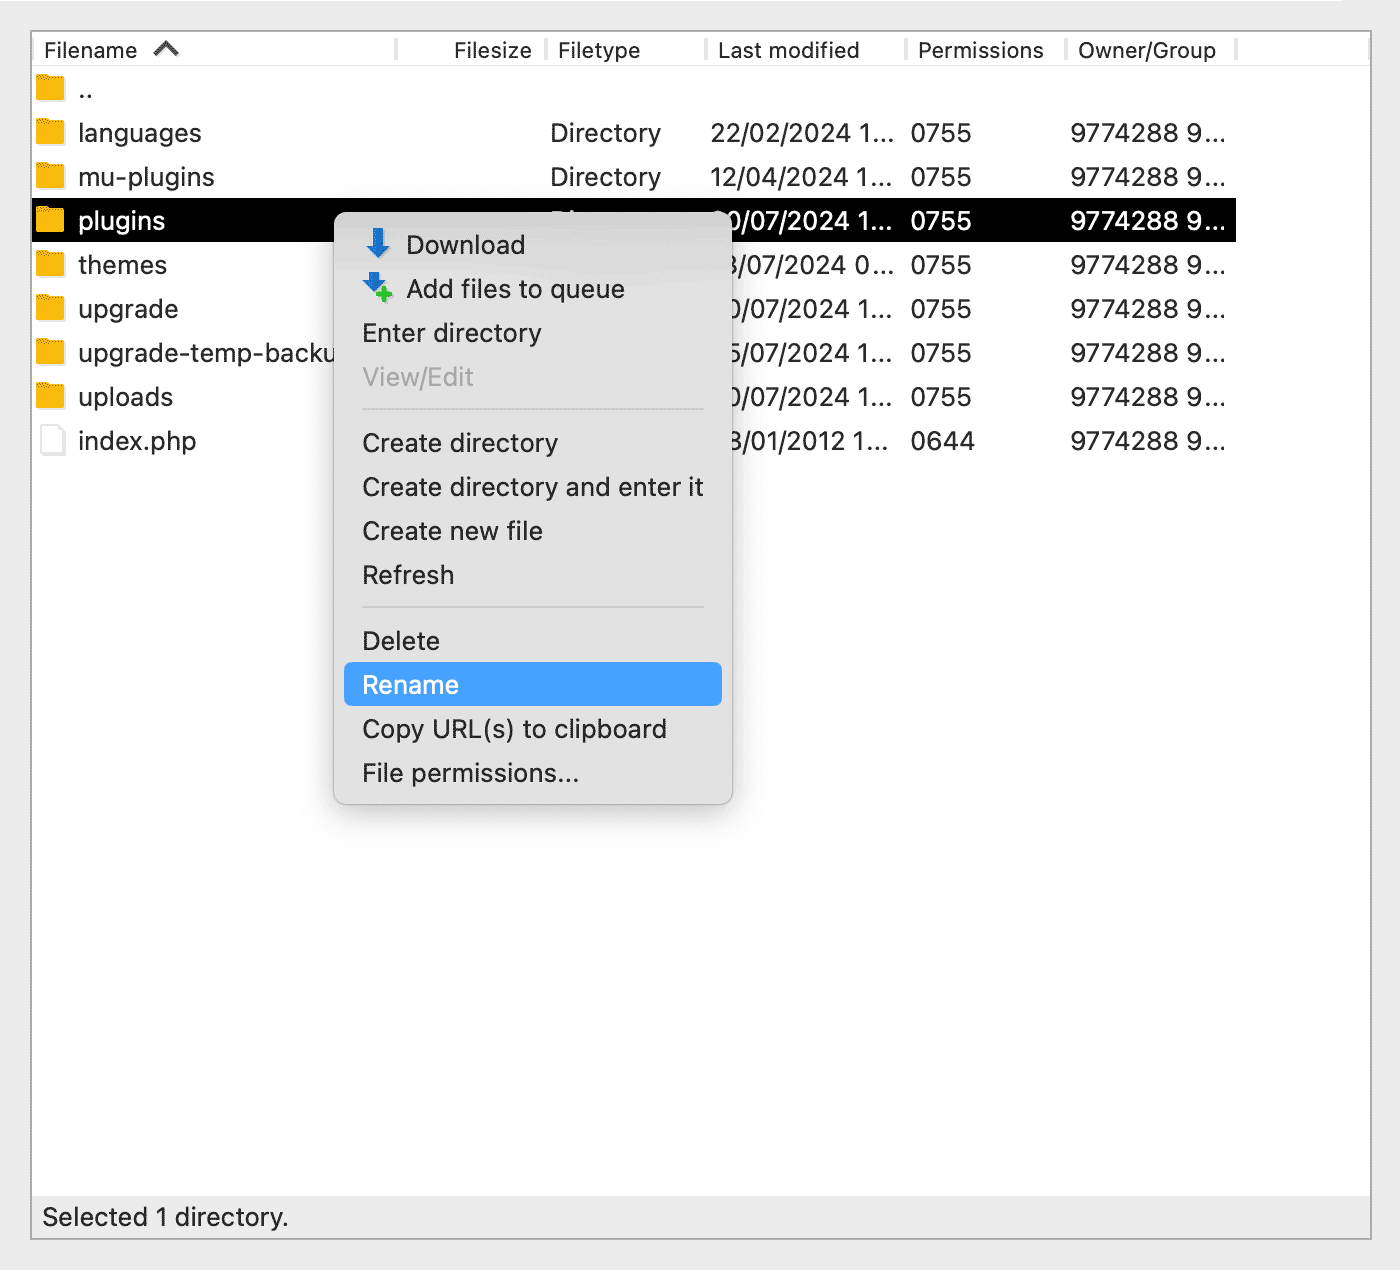Select the themes folder name
The width and height of the screenshot is (1400, 1270).
coord(122,265)
